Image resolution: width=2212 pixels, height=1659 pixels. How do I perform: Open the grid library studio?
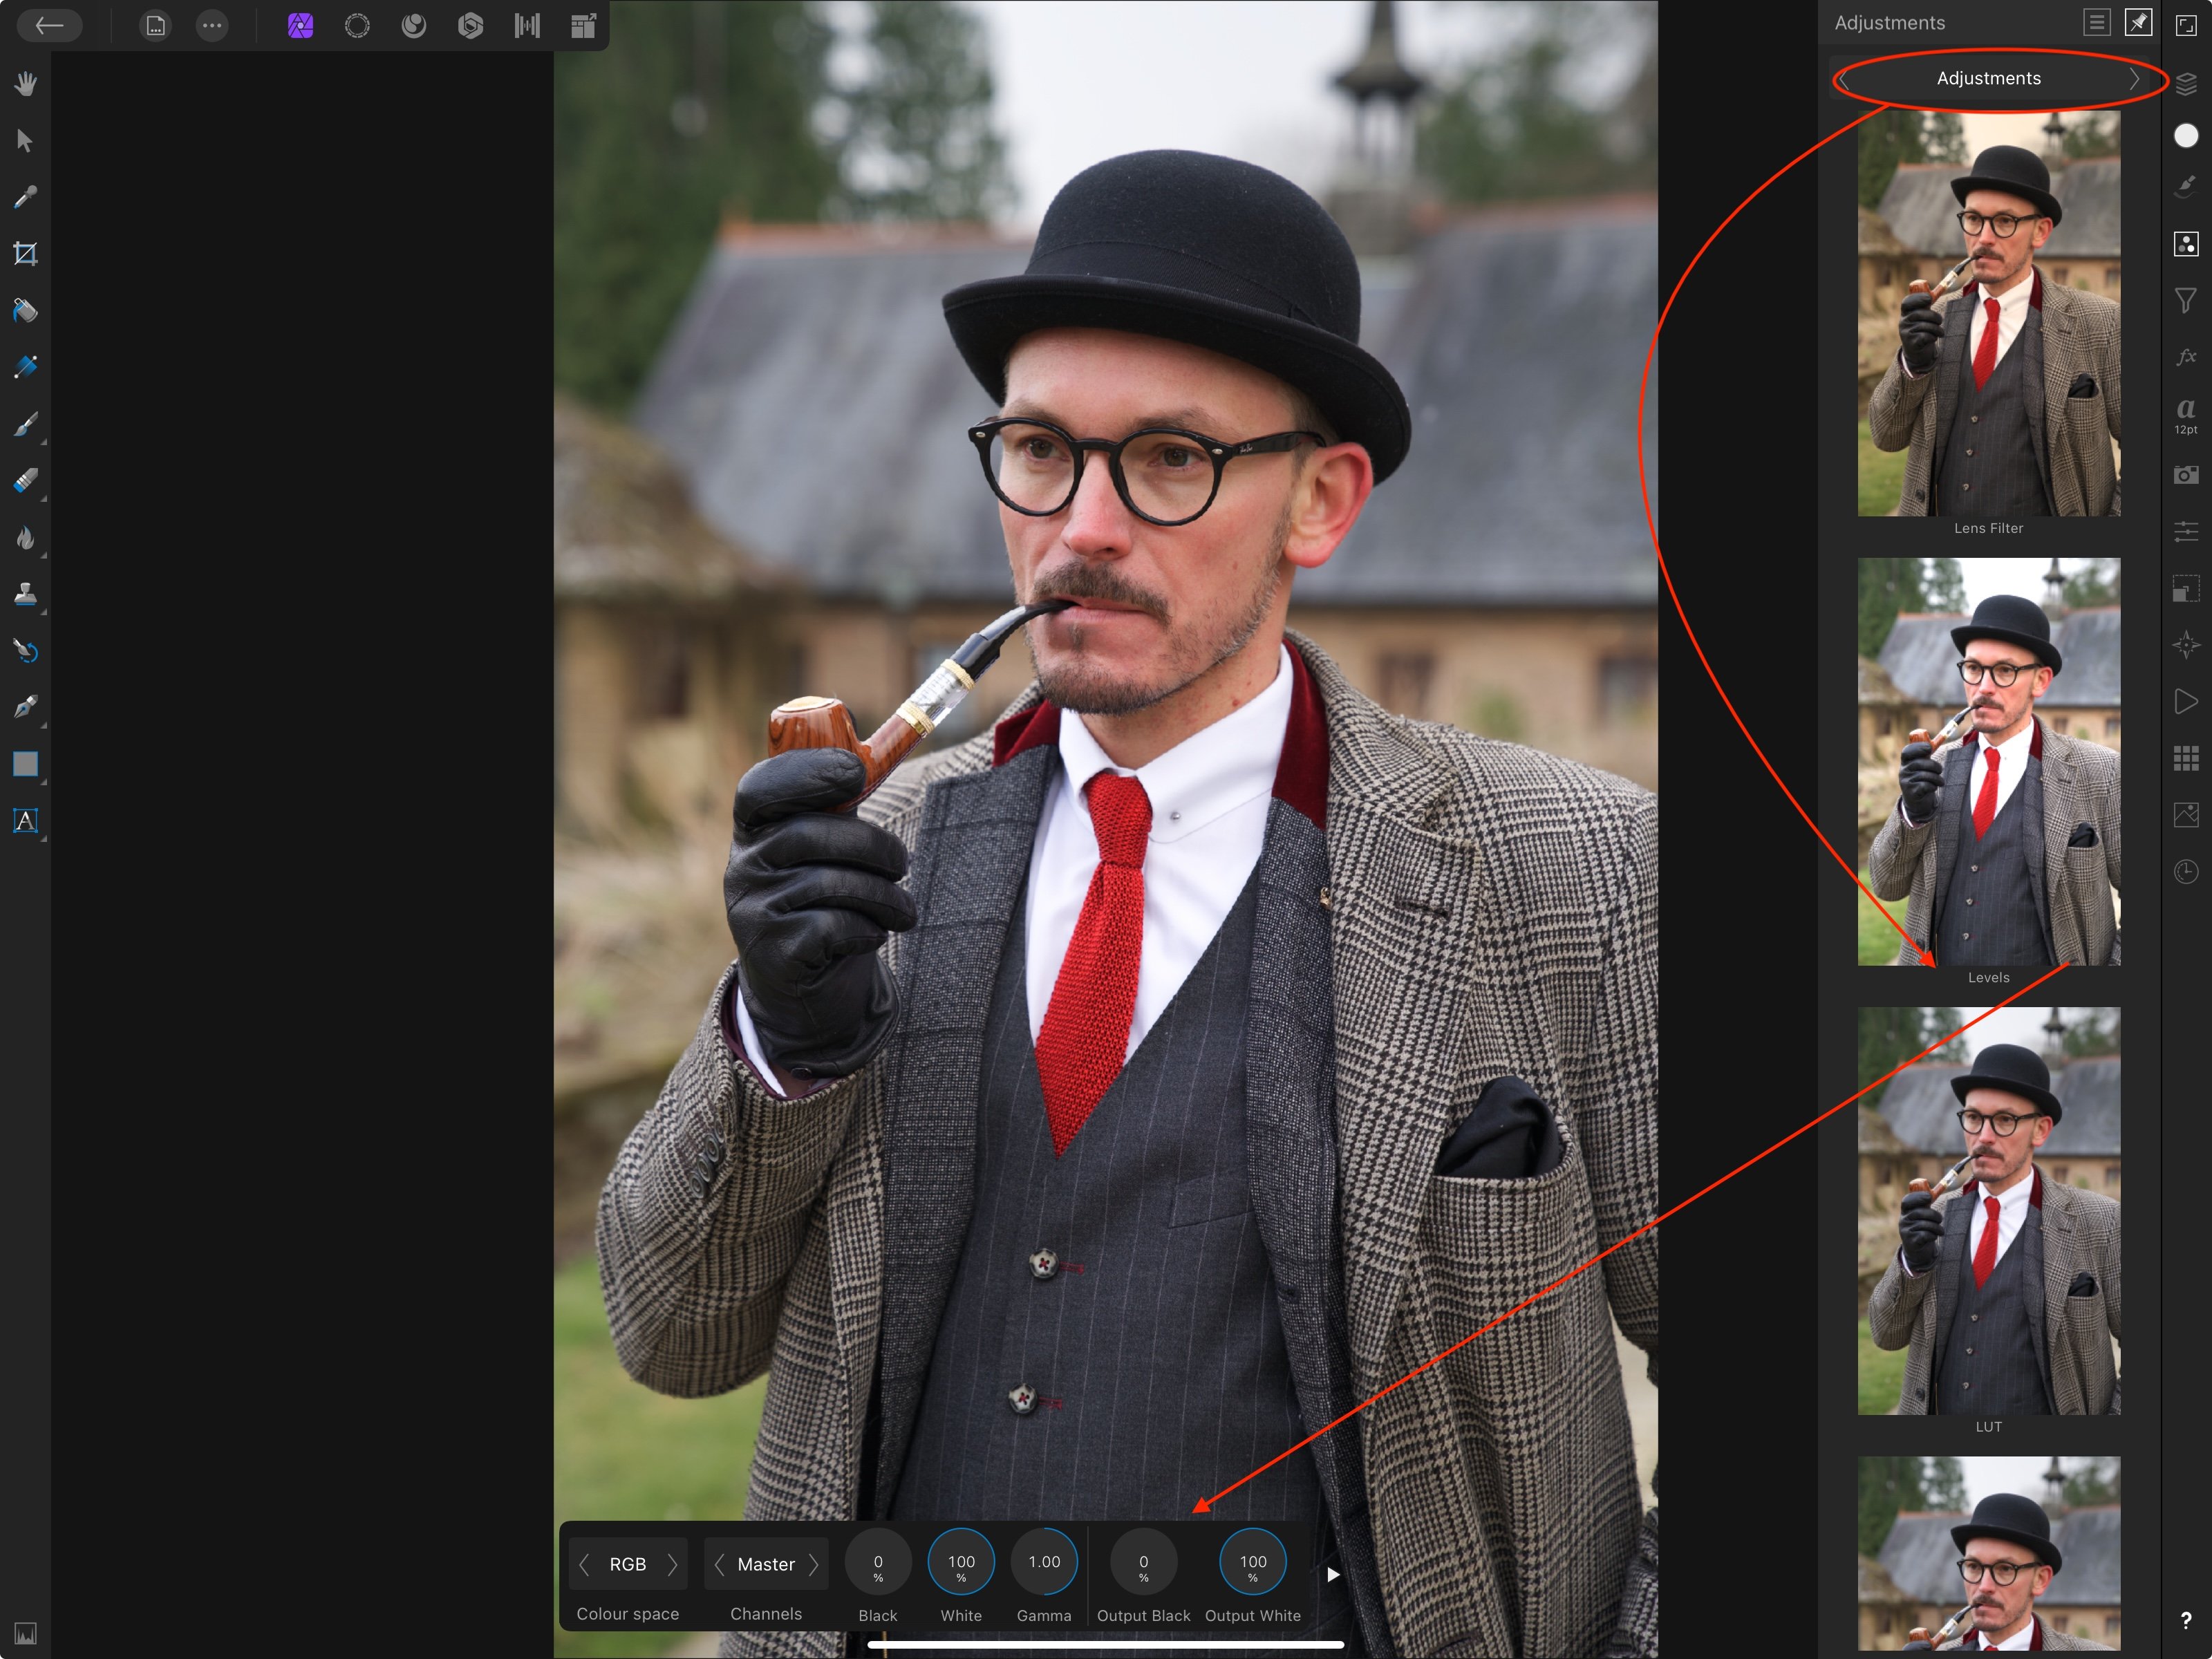pyautogui.click(x=2186, y=758)
